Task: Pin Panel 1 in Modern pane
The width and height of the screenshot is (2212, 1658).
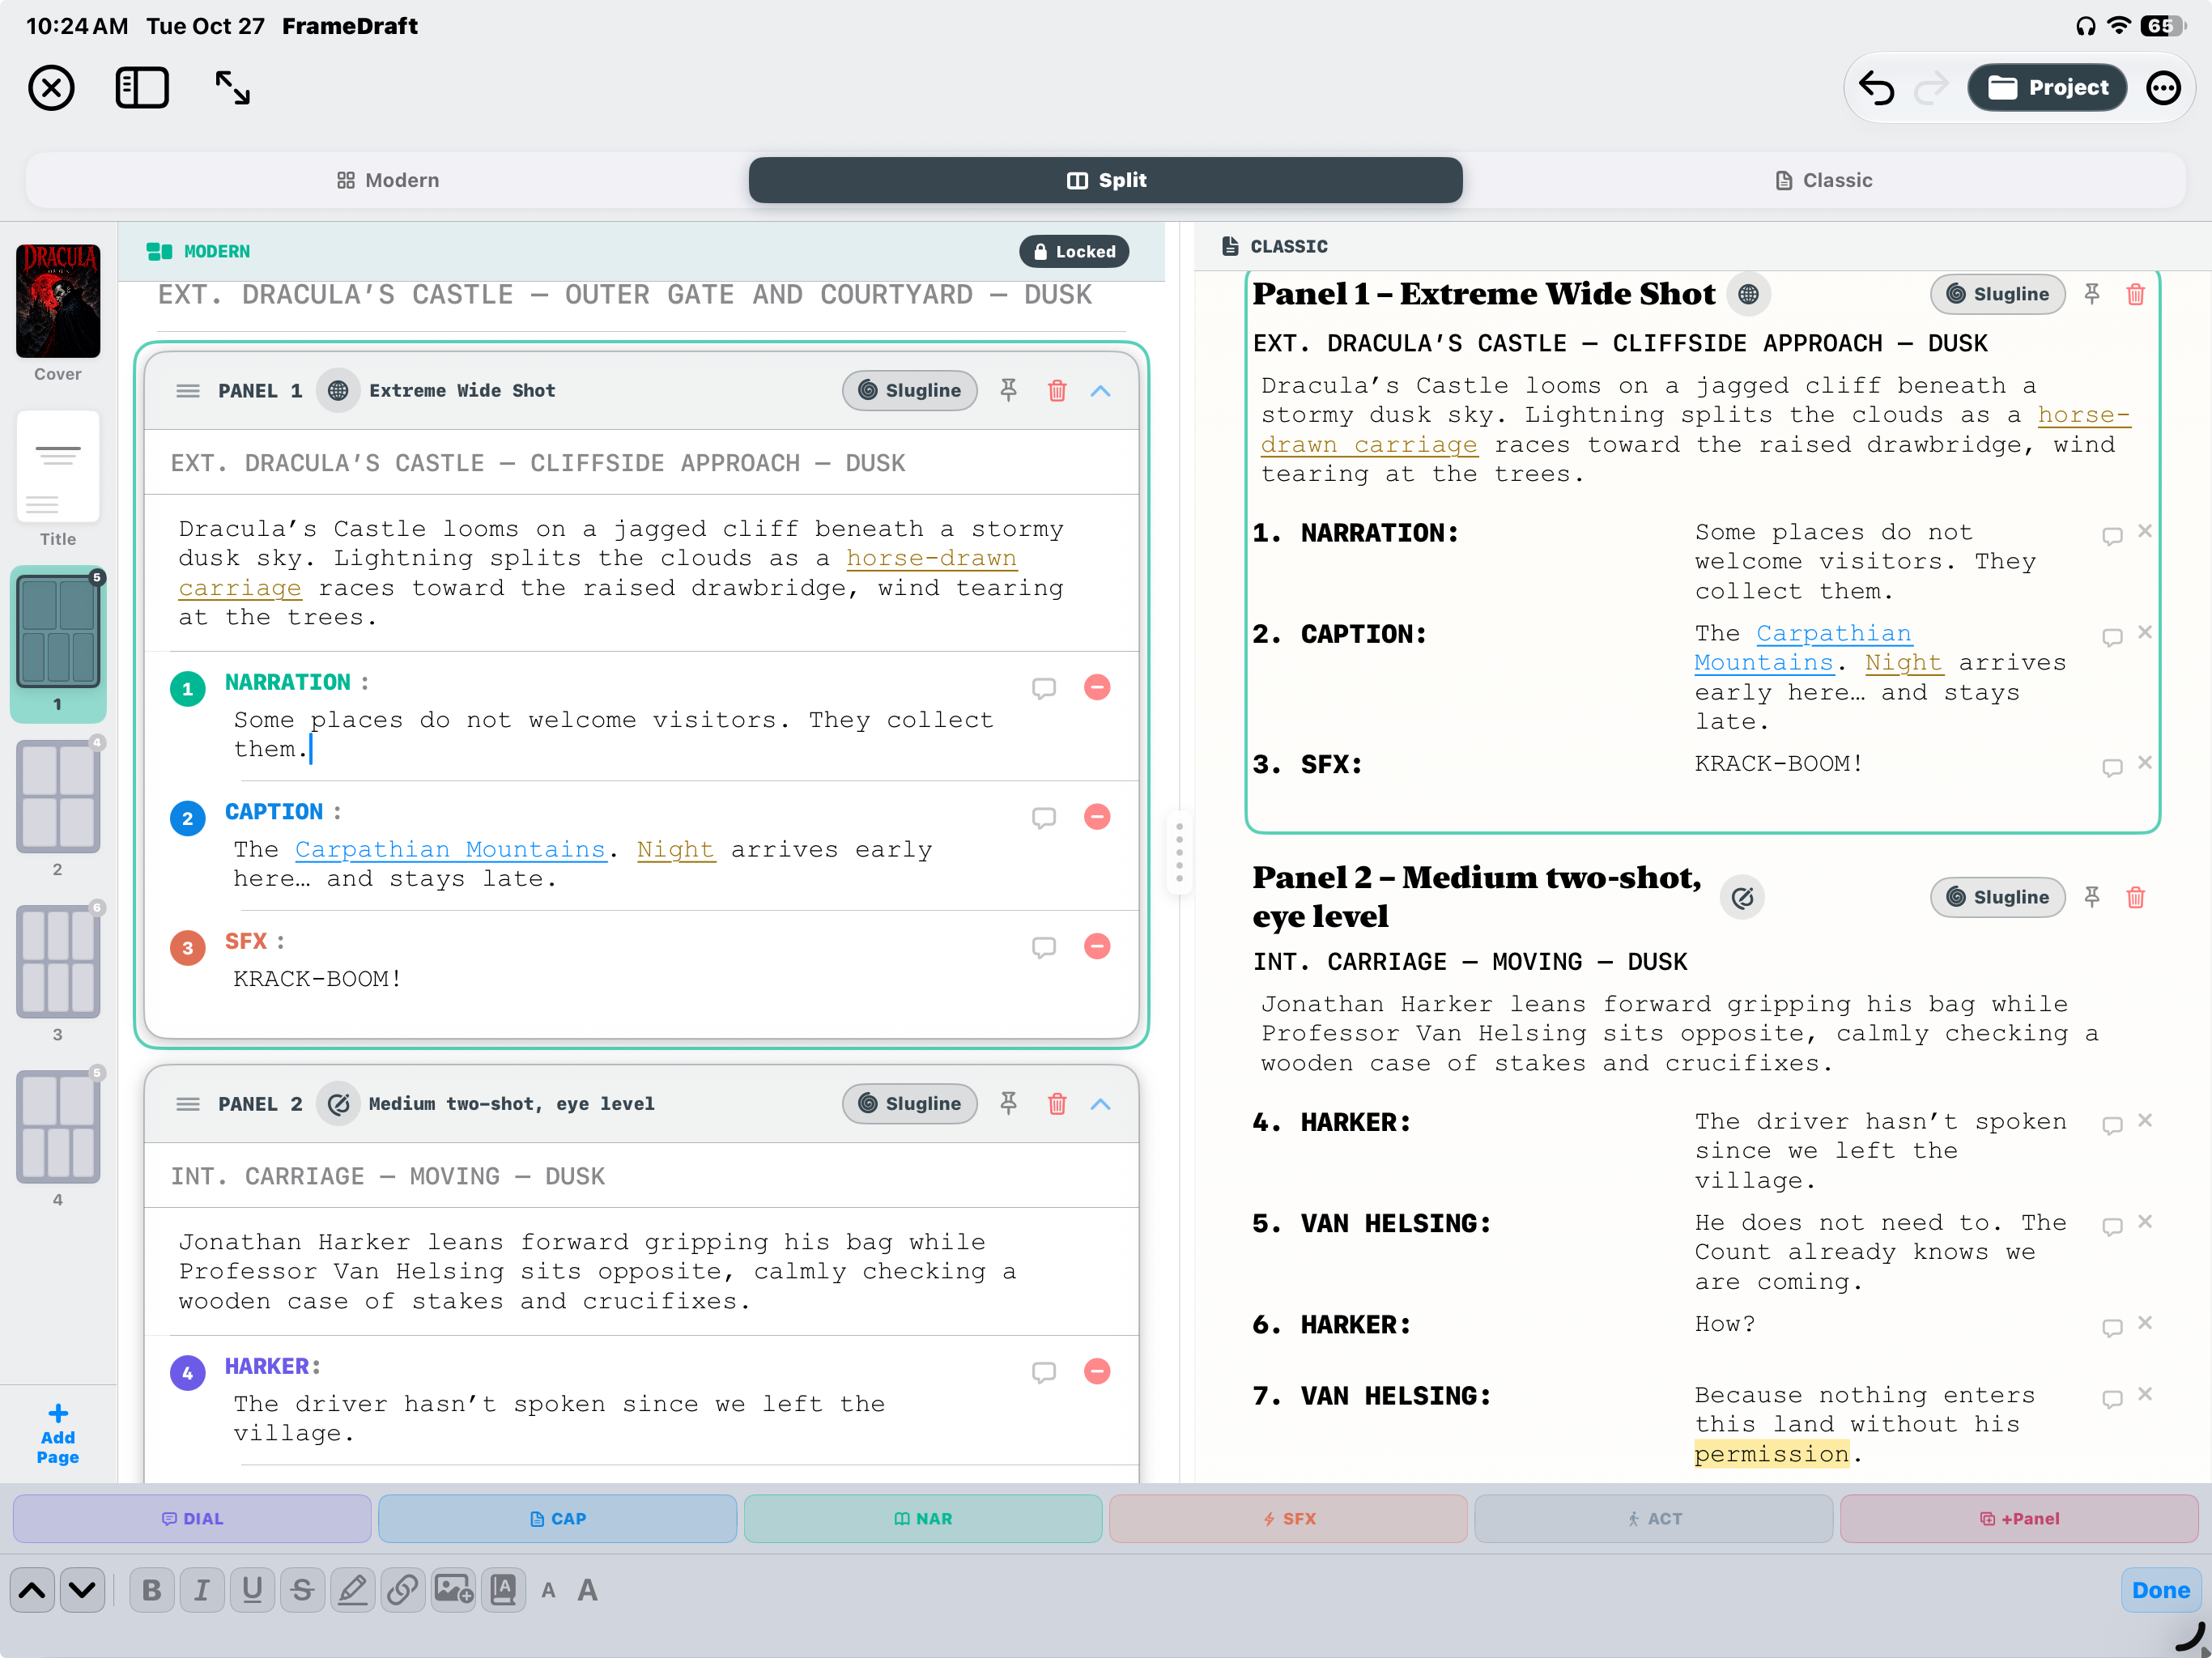Action: [1008, 391]
